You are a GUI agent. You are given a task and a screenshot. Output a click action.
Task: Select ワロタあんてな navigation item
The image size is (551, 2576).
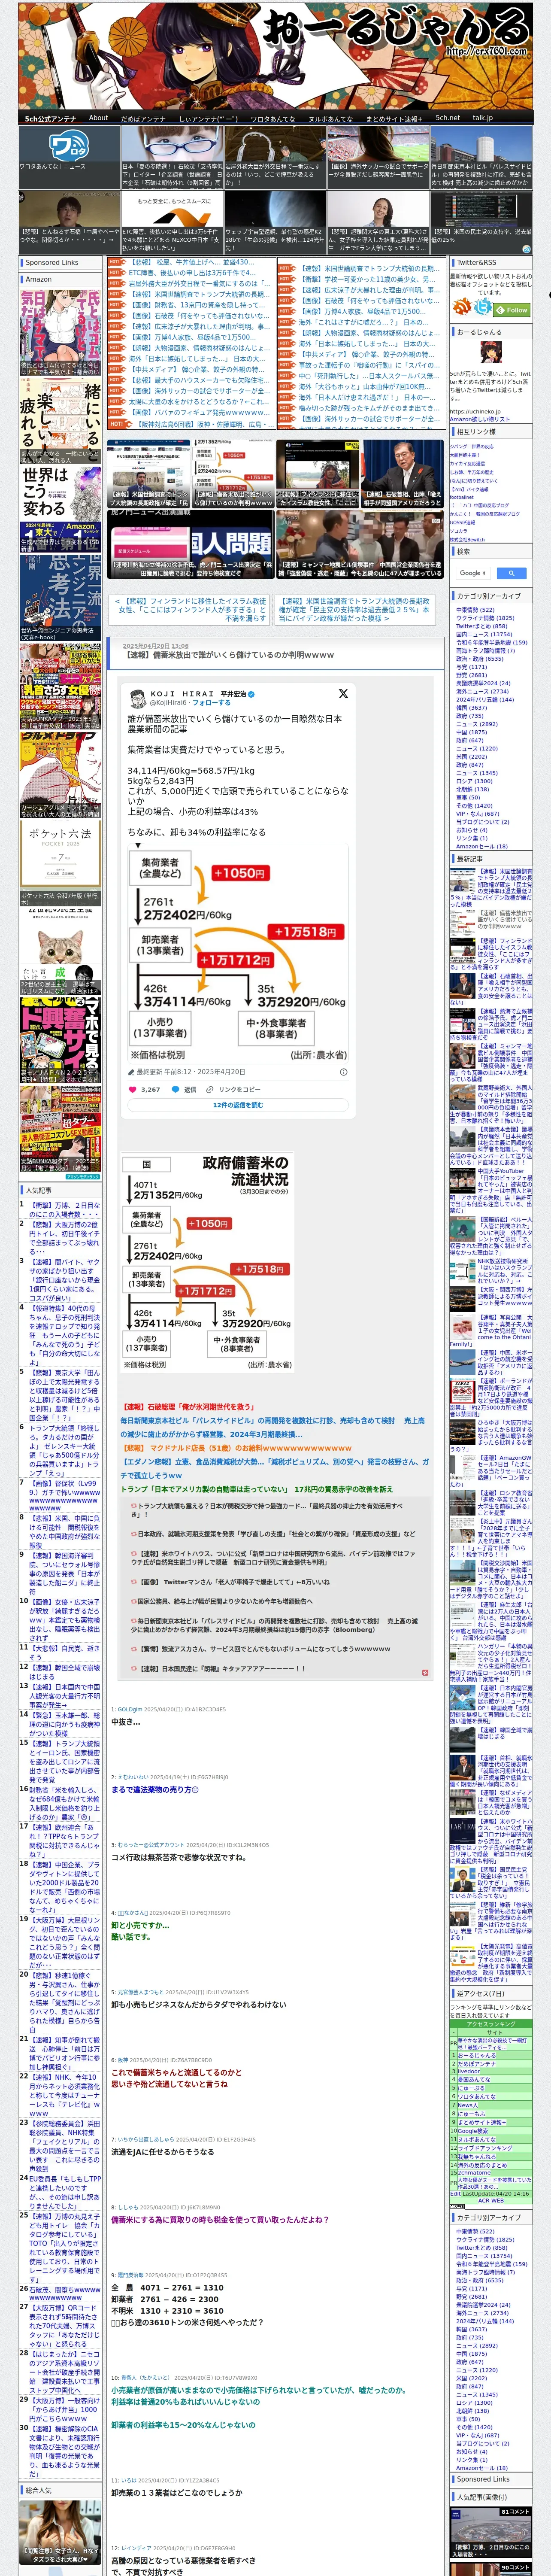(x=272, y=118)
